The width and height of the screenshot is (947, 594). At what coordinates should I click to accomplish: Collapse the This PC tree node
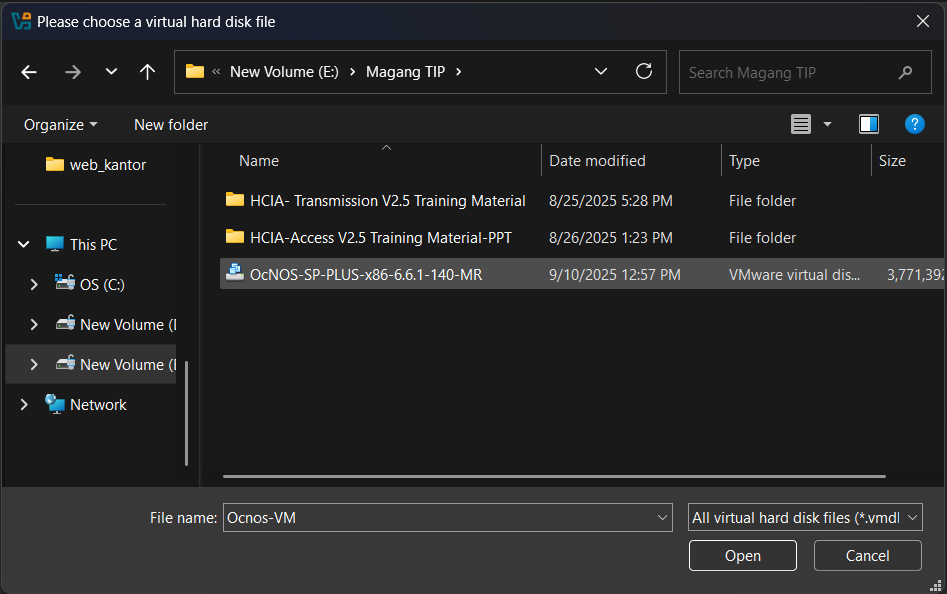pos(24,245)
